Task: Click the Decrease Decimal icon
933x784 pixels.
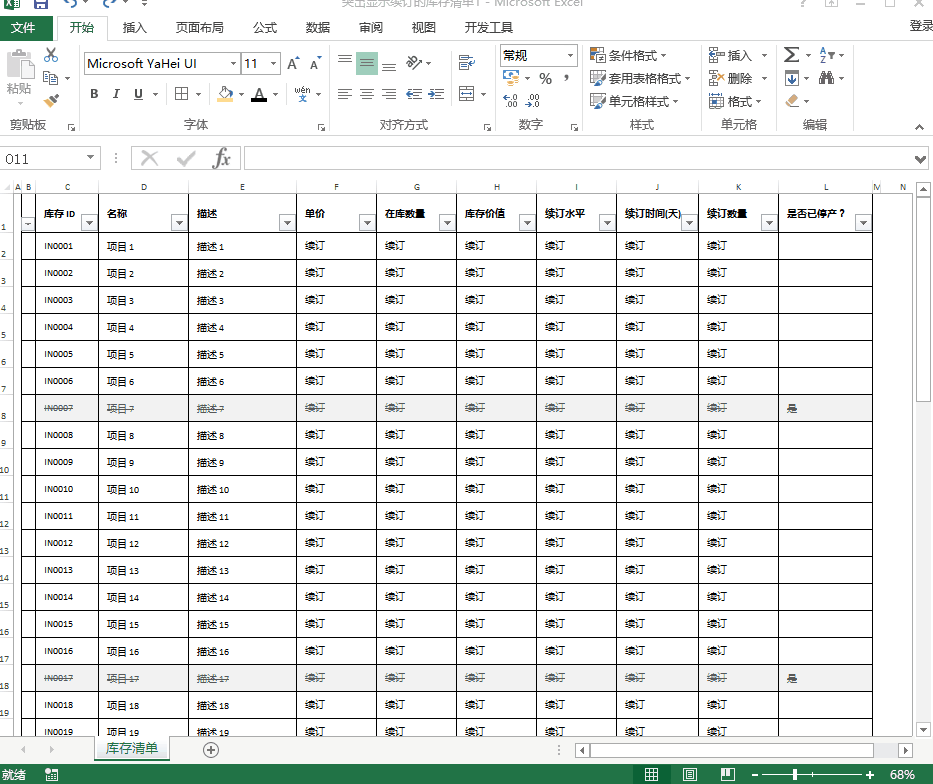Action: pyautogui.click(x=533, y=101)
